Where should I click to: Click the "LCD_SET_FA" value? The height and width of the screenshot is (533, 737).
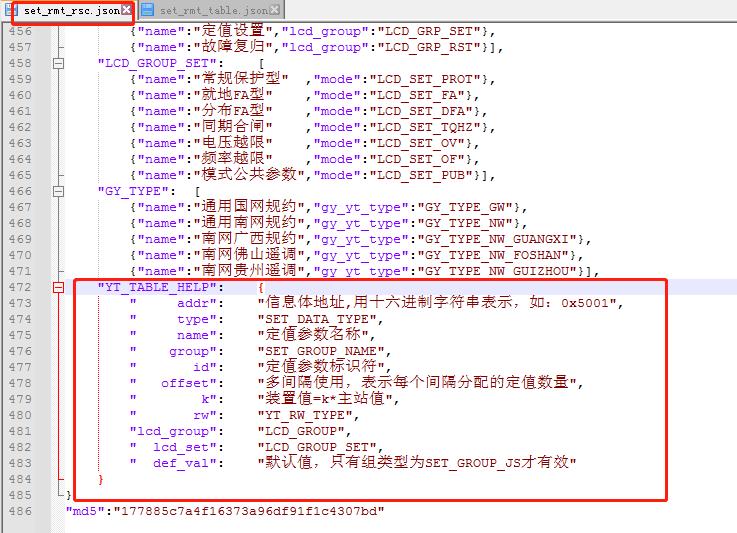pyautogui.click(x=417, y=95)
